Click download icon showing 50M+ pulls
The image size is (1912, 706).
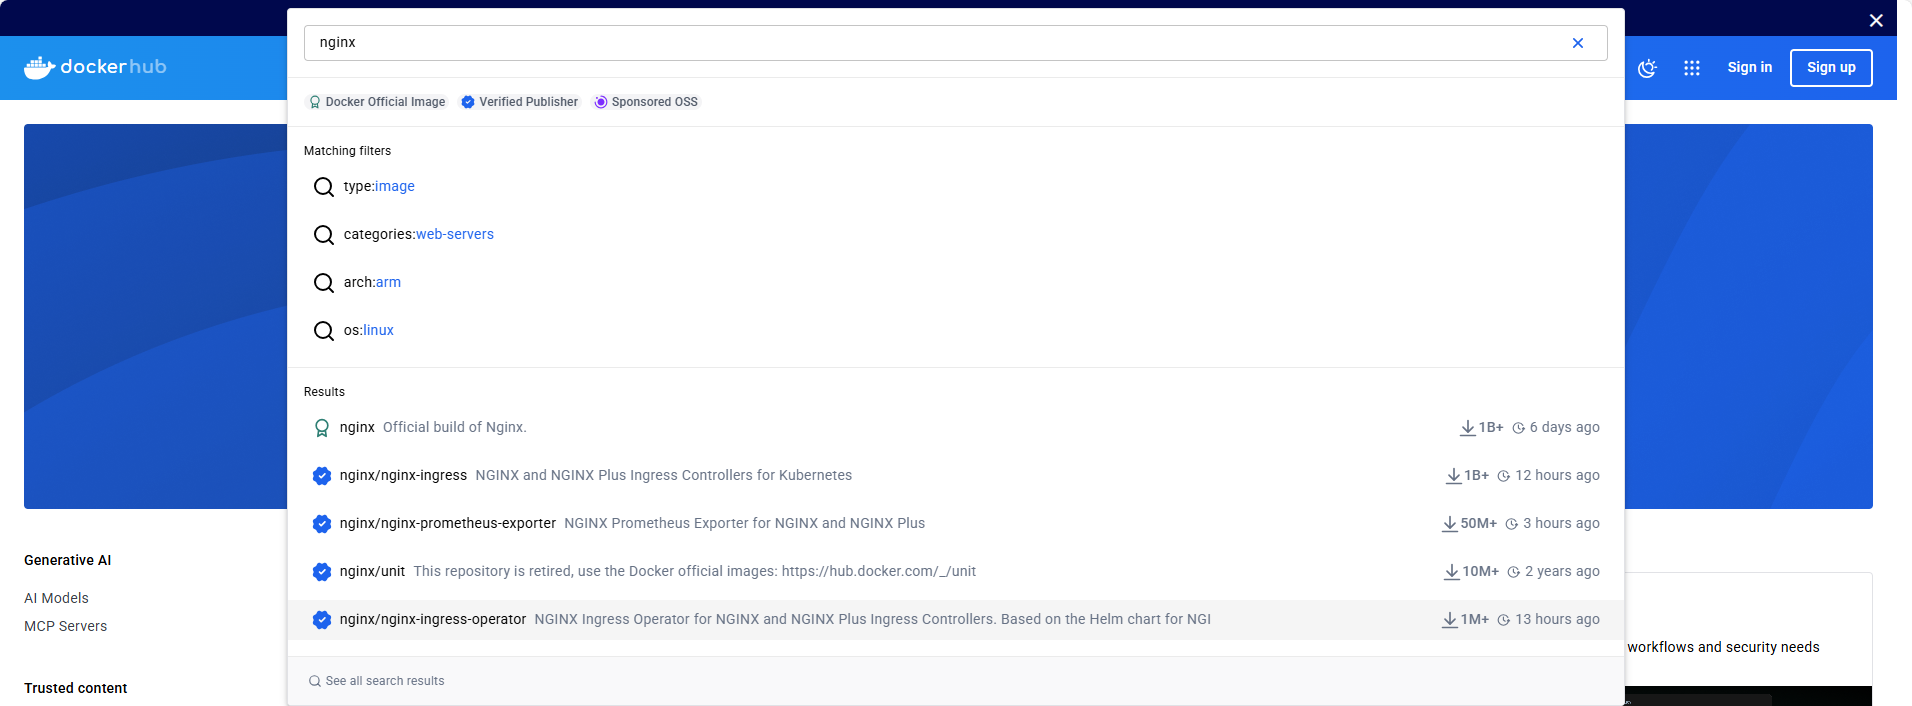1449,524
